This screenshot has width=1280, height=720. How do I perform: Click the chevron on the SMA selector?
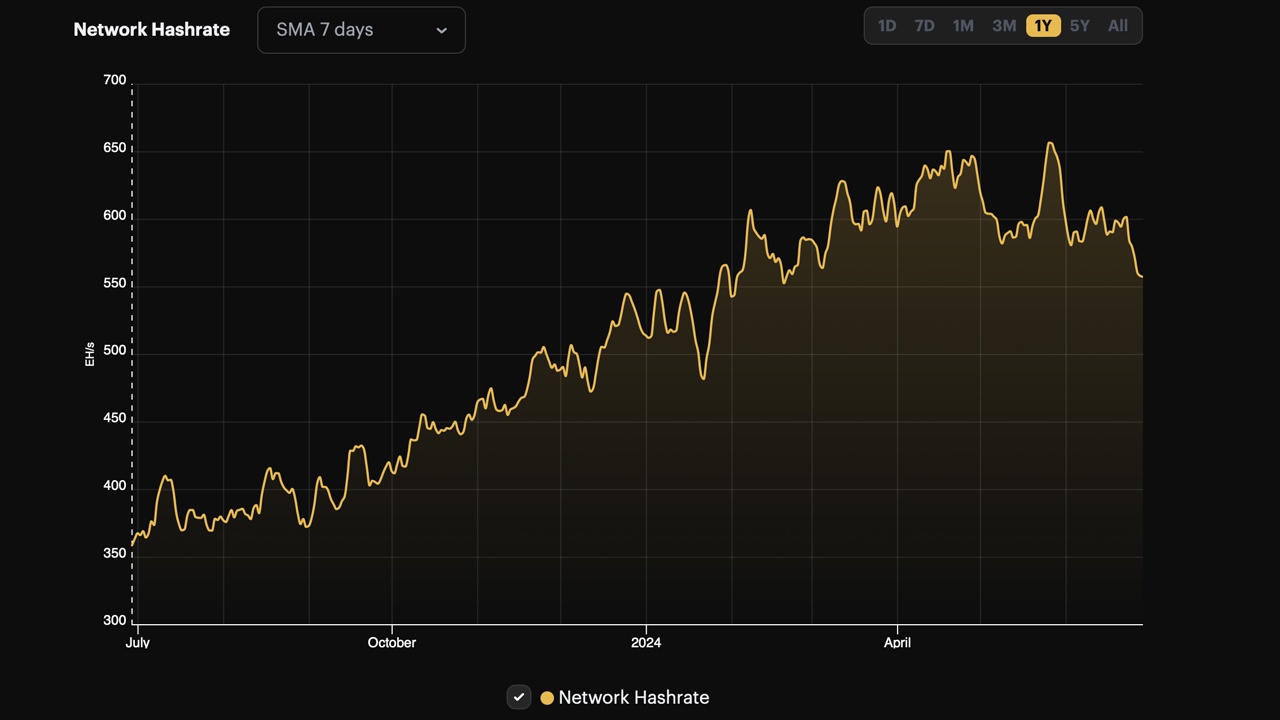tap(441, 30)
